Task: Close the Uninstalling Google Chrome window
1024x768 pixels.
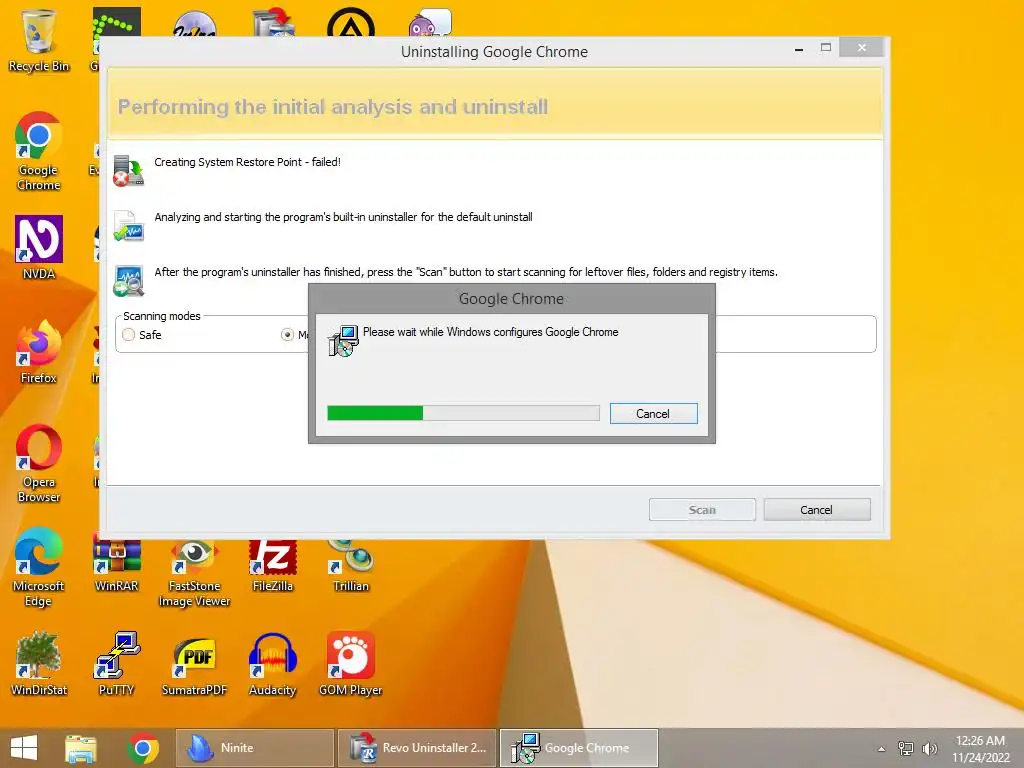Action: coord(862,48)
